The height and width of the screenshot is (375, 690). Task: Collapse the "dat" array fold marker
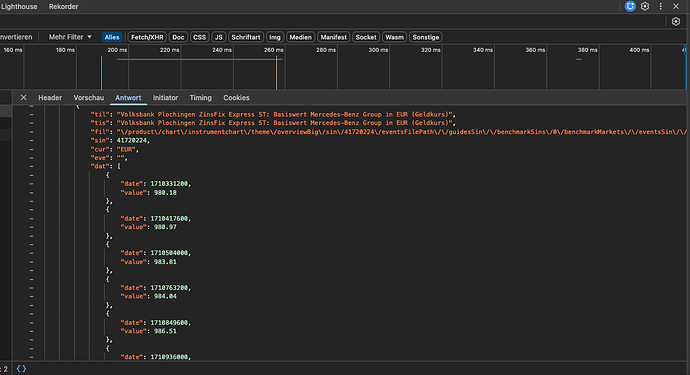(x=31, y=166)
